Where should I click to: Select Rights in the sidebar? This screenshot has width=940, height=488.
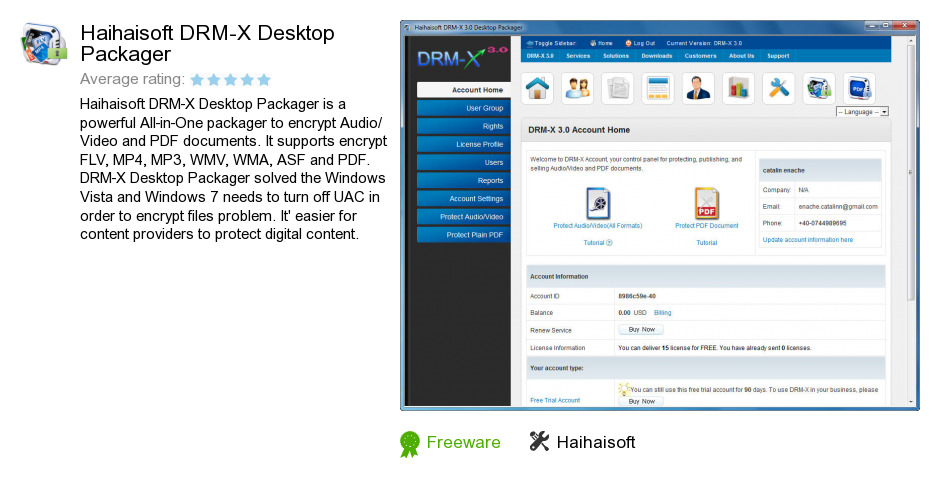(x=463, y=126)
